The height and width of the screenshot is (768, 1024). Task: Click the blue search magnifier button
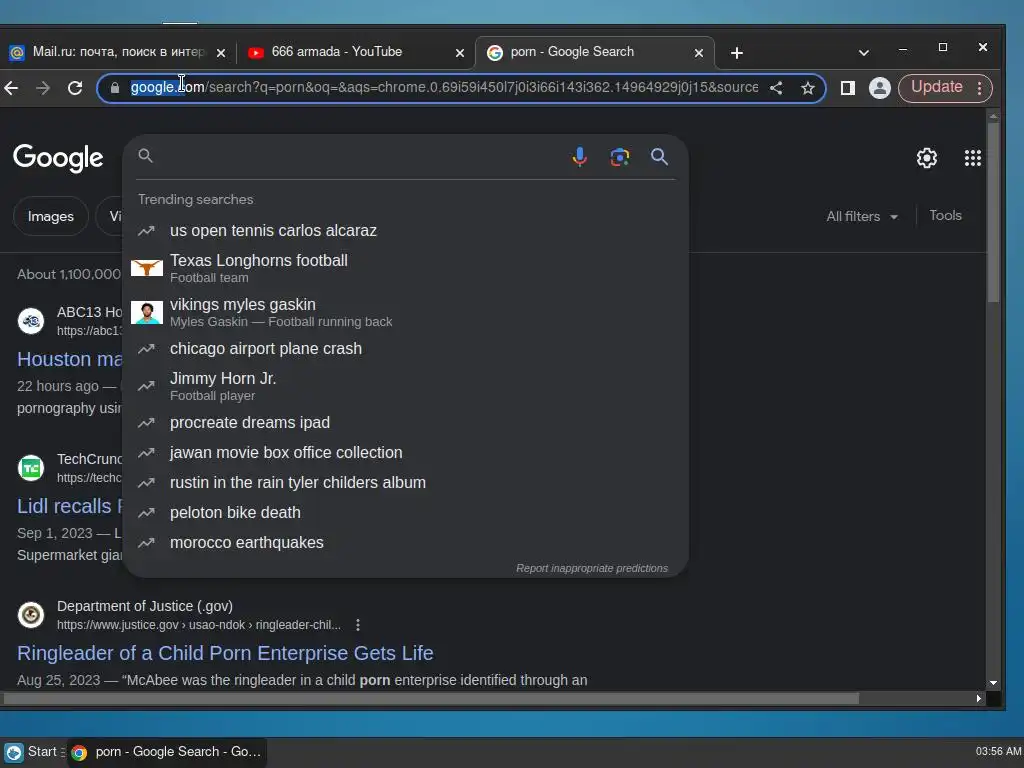coord(659,157)
